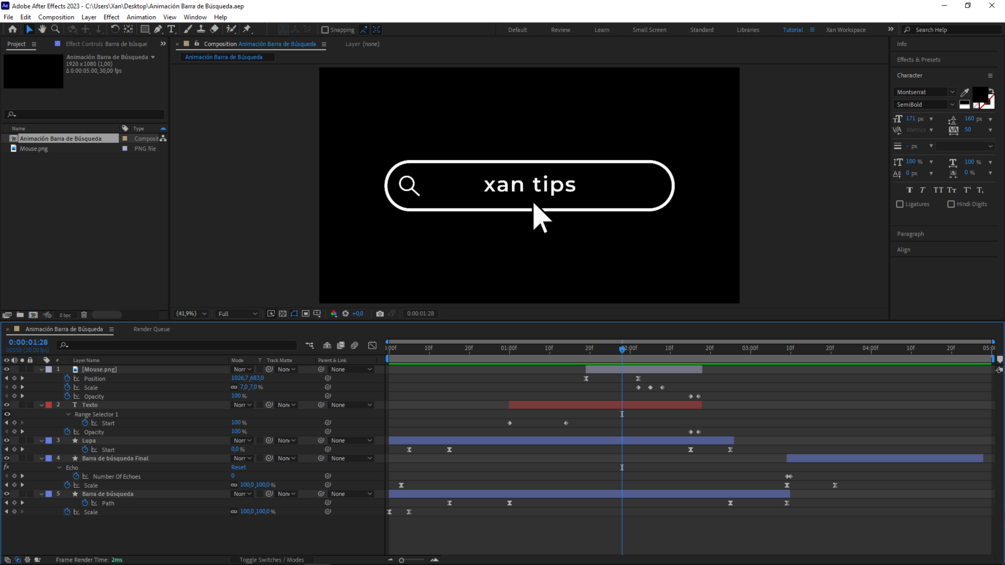Switch to the Standard workspace
Image resolution: width=1005 pixels, height=565 pixels.
click(702, 30)
